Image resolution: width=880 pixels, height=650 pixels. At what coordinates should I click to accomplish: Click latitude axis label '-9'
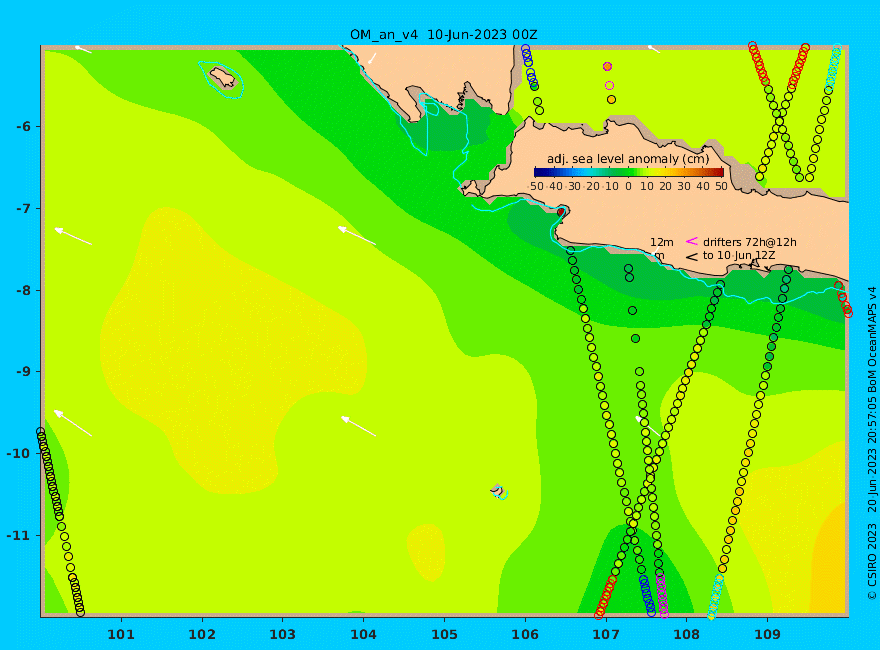point(23,372)
